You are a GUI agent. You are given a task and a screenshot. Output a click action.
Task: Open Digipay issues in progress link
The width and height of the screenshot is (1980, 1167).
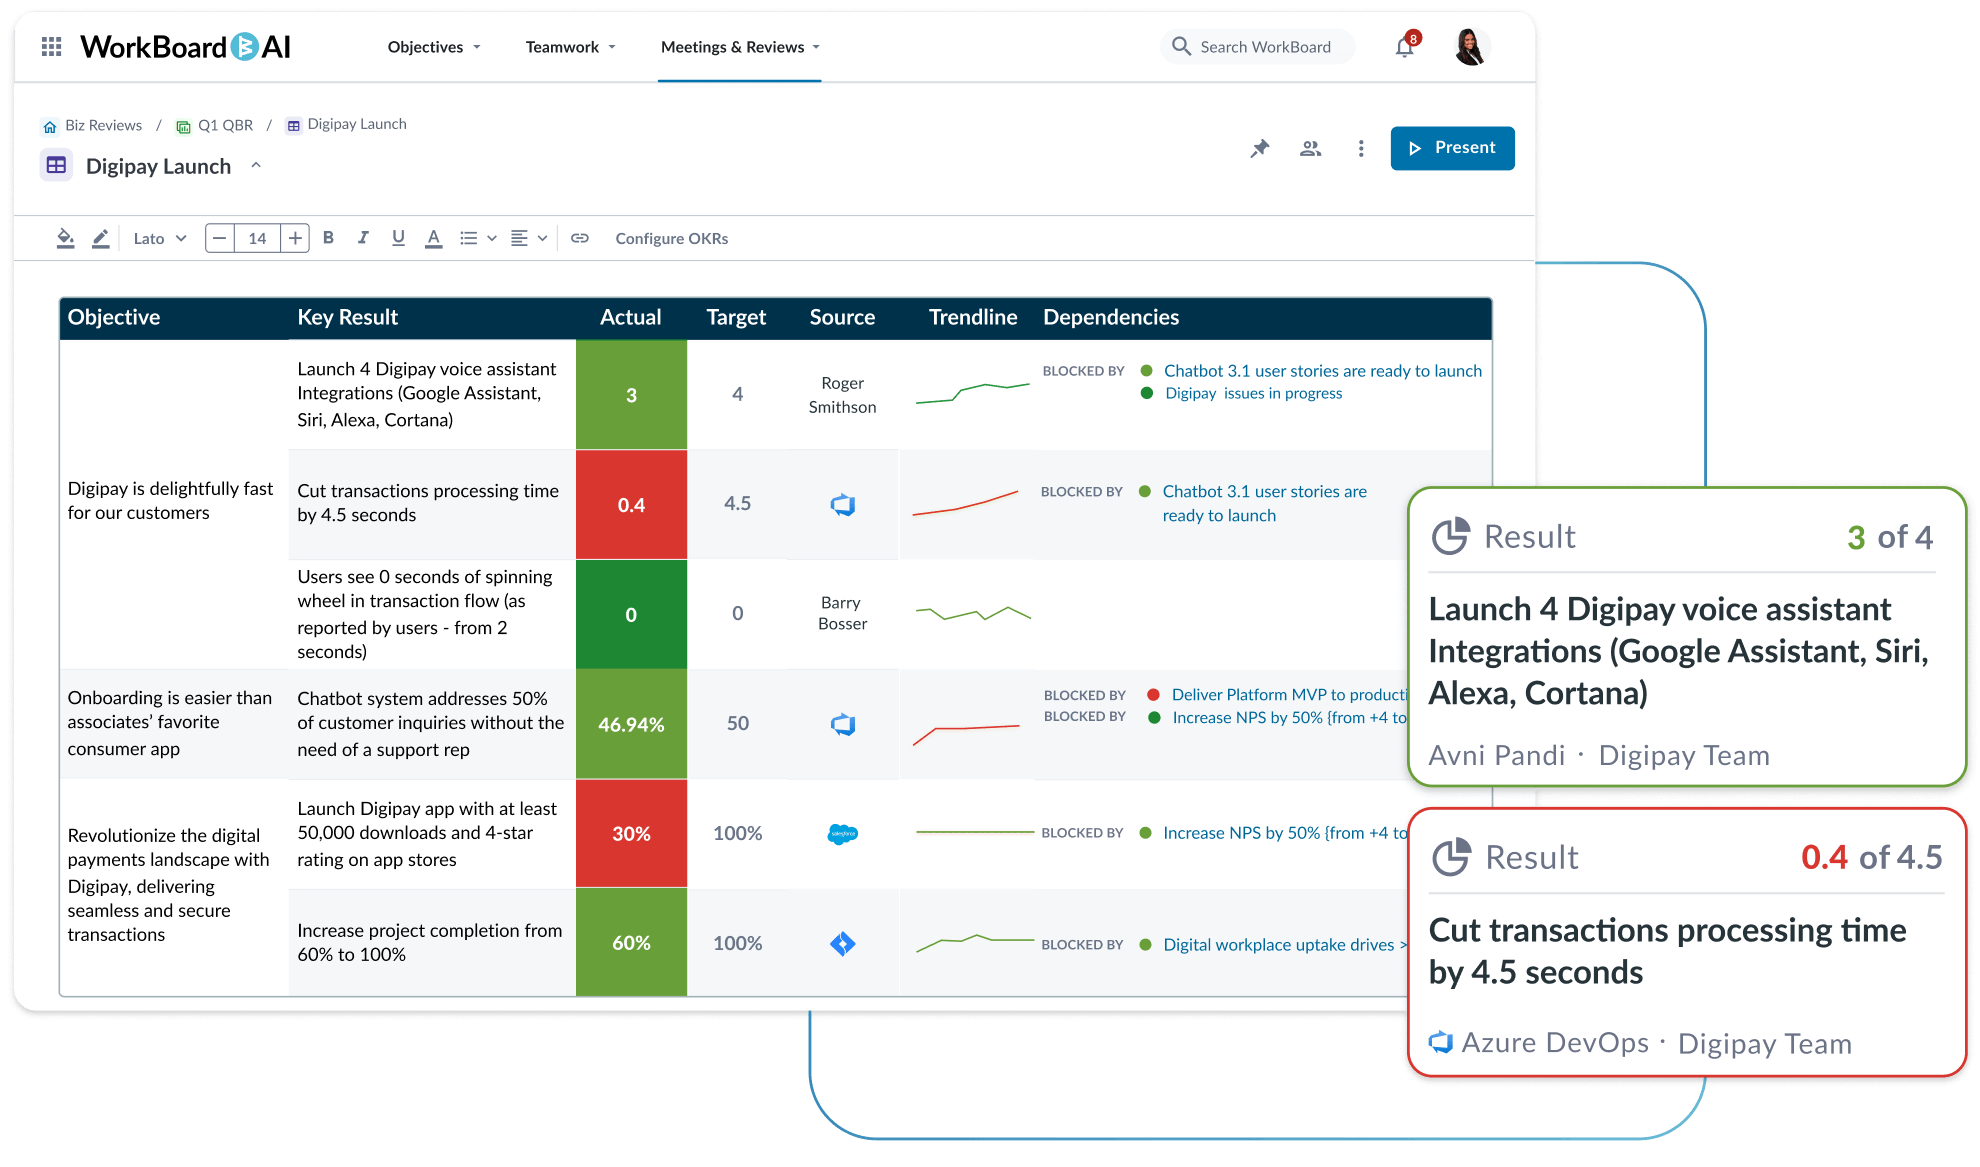[x=1253, y=394]
